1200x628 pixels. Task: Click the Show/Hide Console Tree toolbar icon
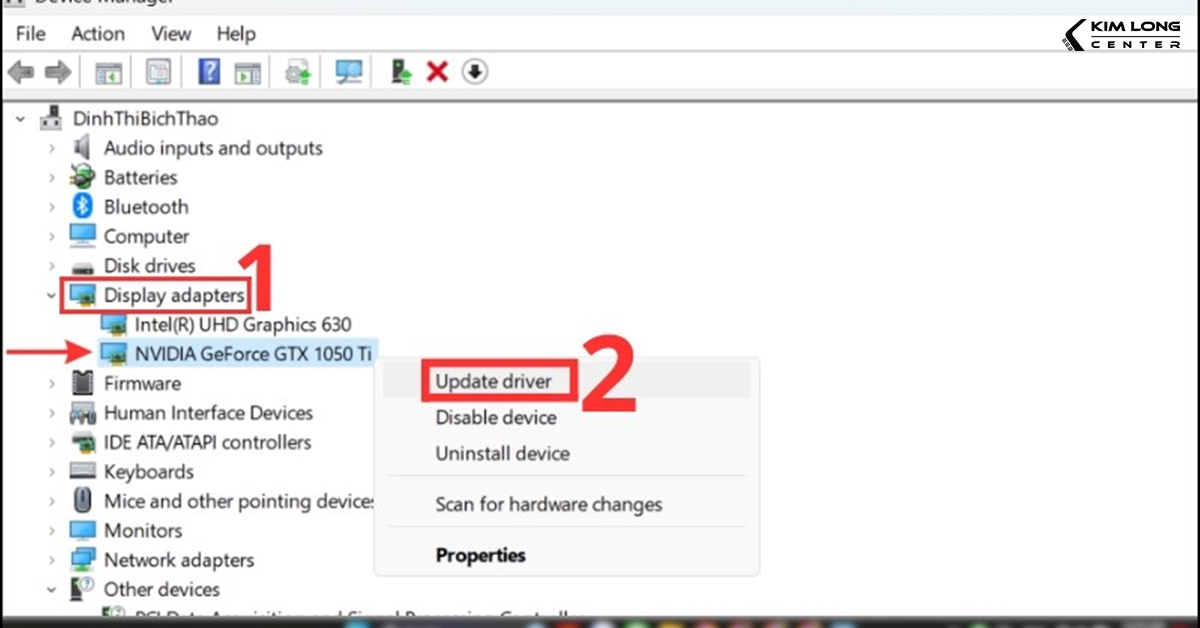coord(108,71)
